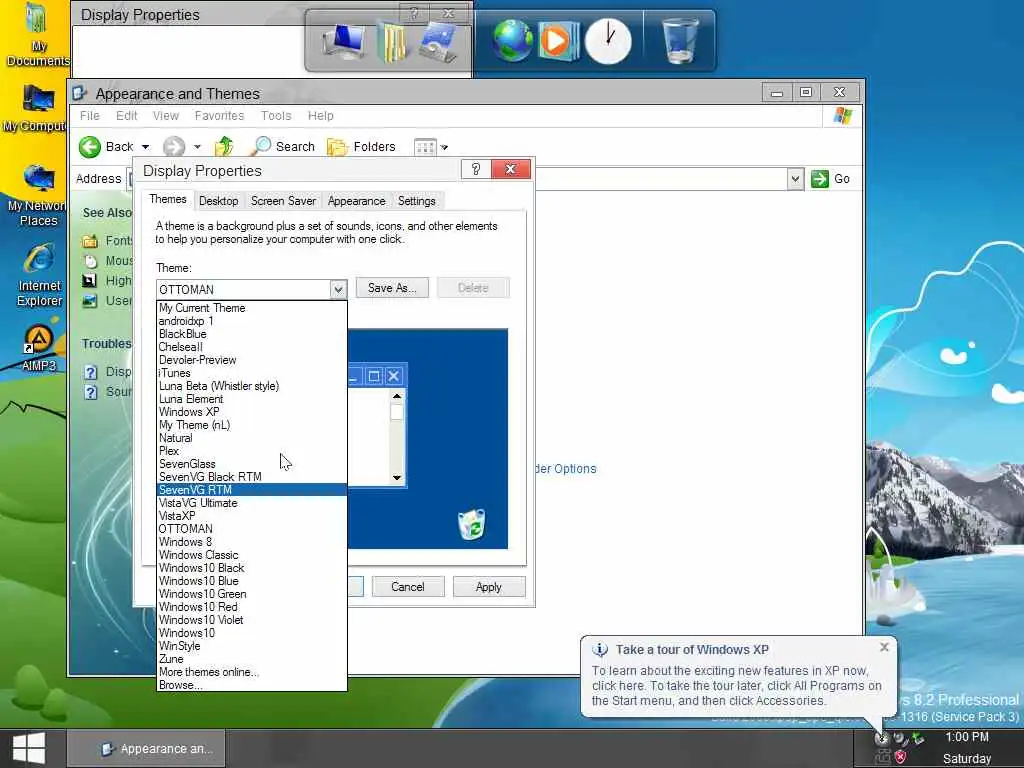Open My Computer desktop icon
This screenshot has width=1024, height=768.
37,108
